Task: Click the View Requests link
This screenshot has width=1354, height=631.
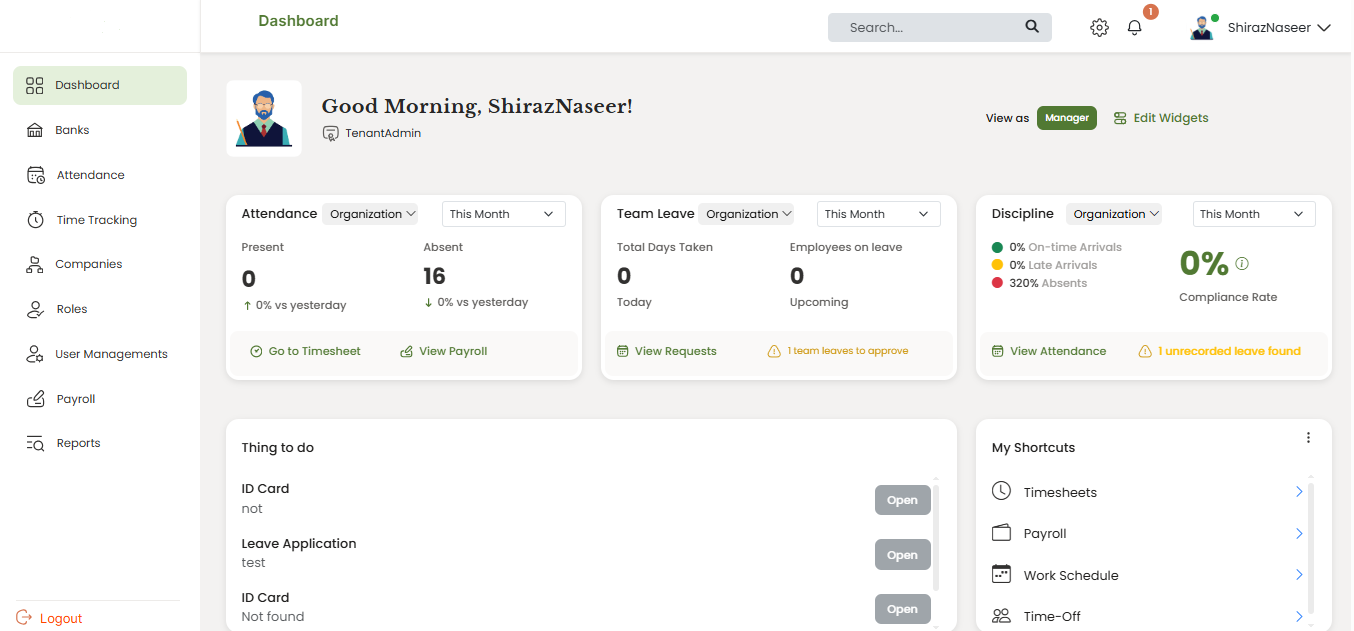Action: pyautogui.click(x=675, y=351)
